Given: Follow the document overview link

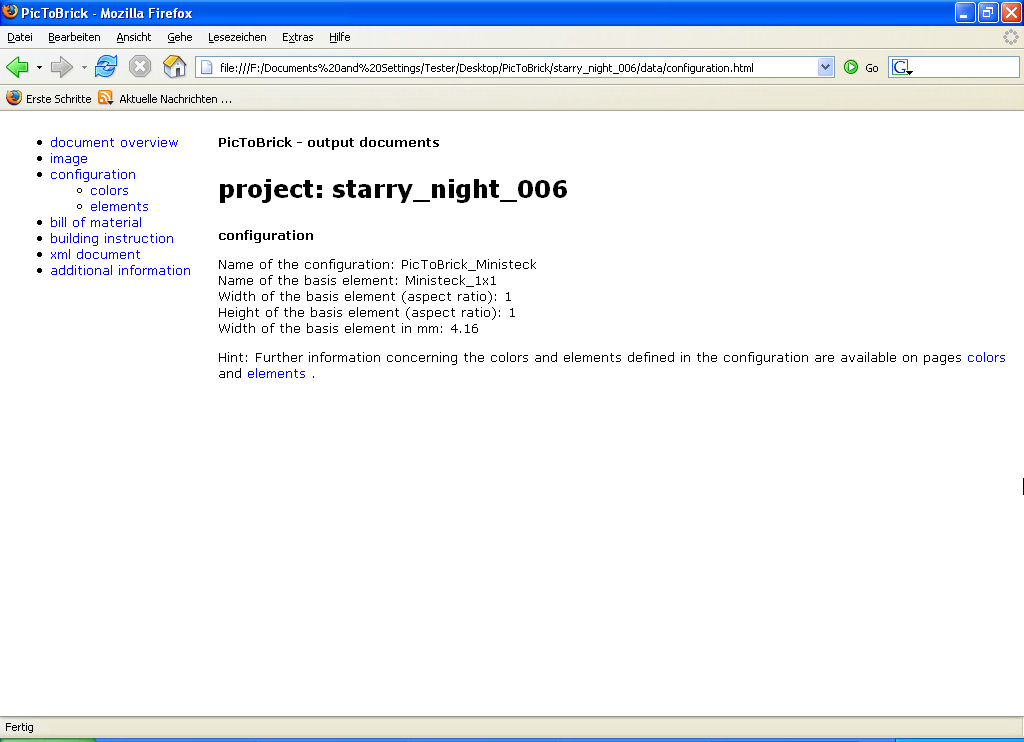Looking at the screenshot, I should coord(114,142).
